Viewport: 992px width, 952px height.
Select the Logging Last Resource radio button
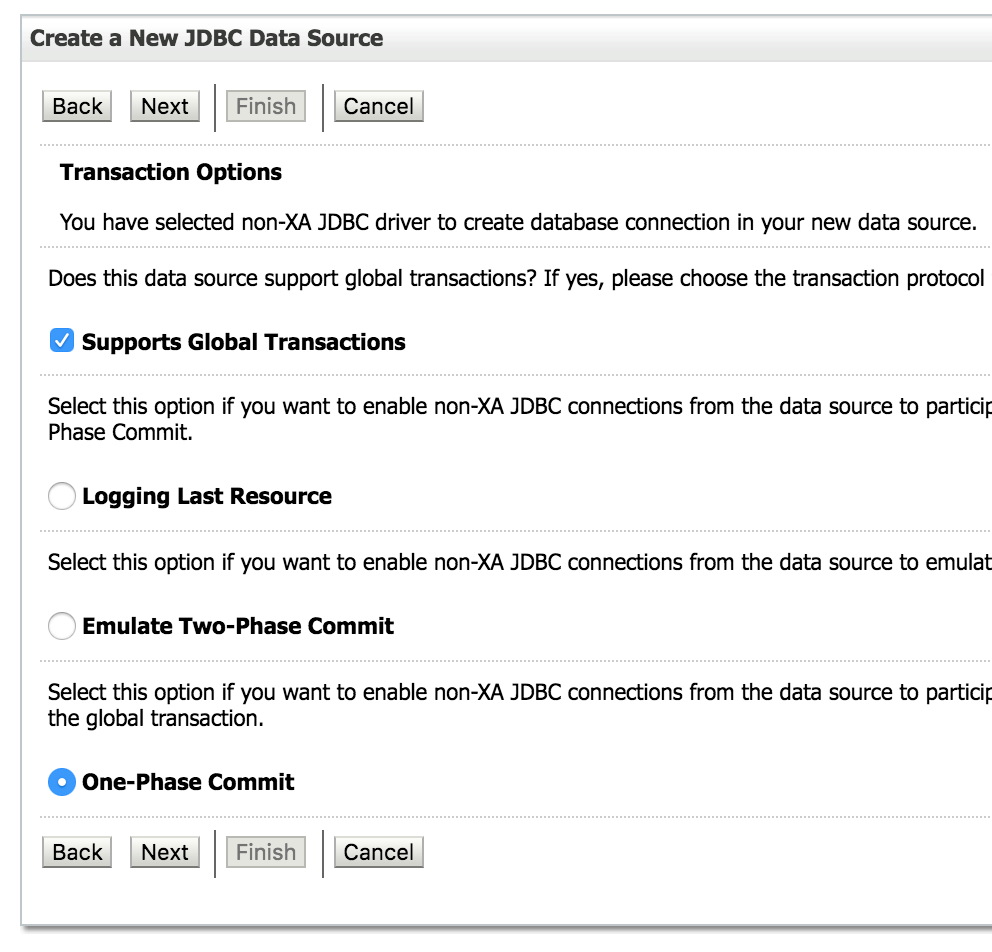(x=61, y=495)
